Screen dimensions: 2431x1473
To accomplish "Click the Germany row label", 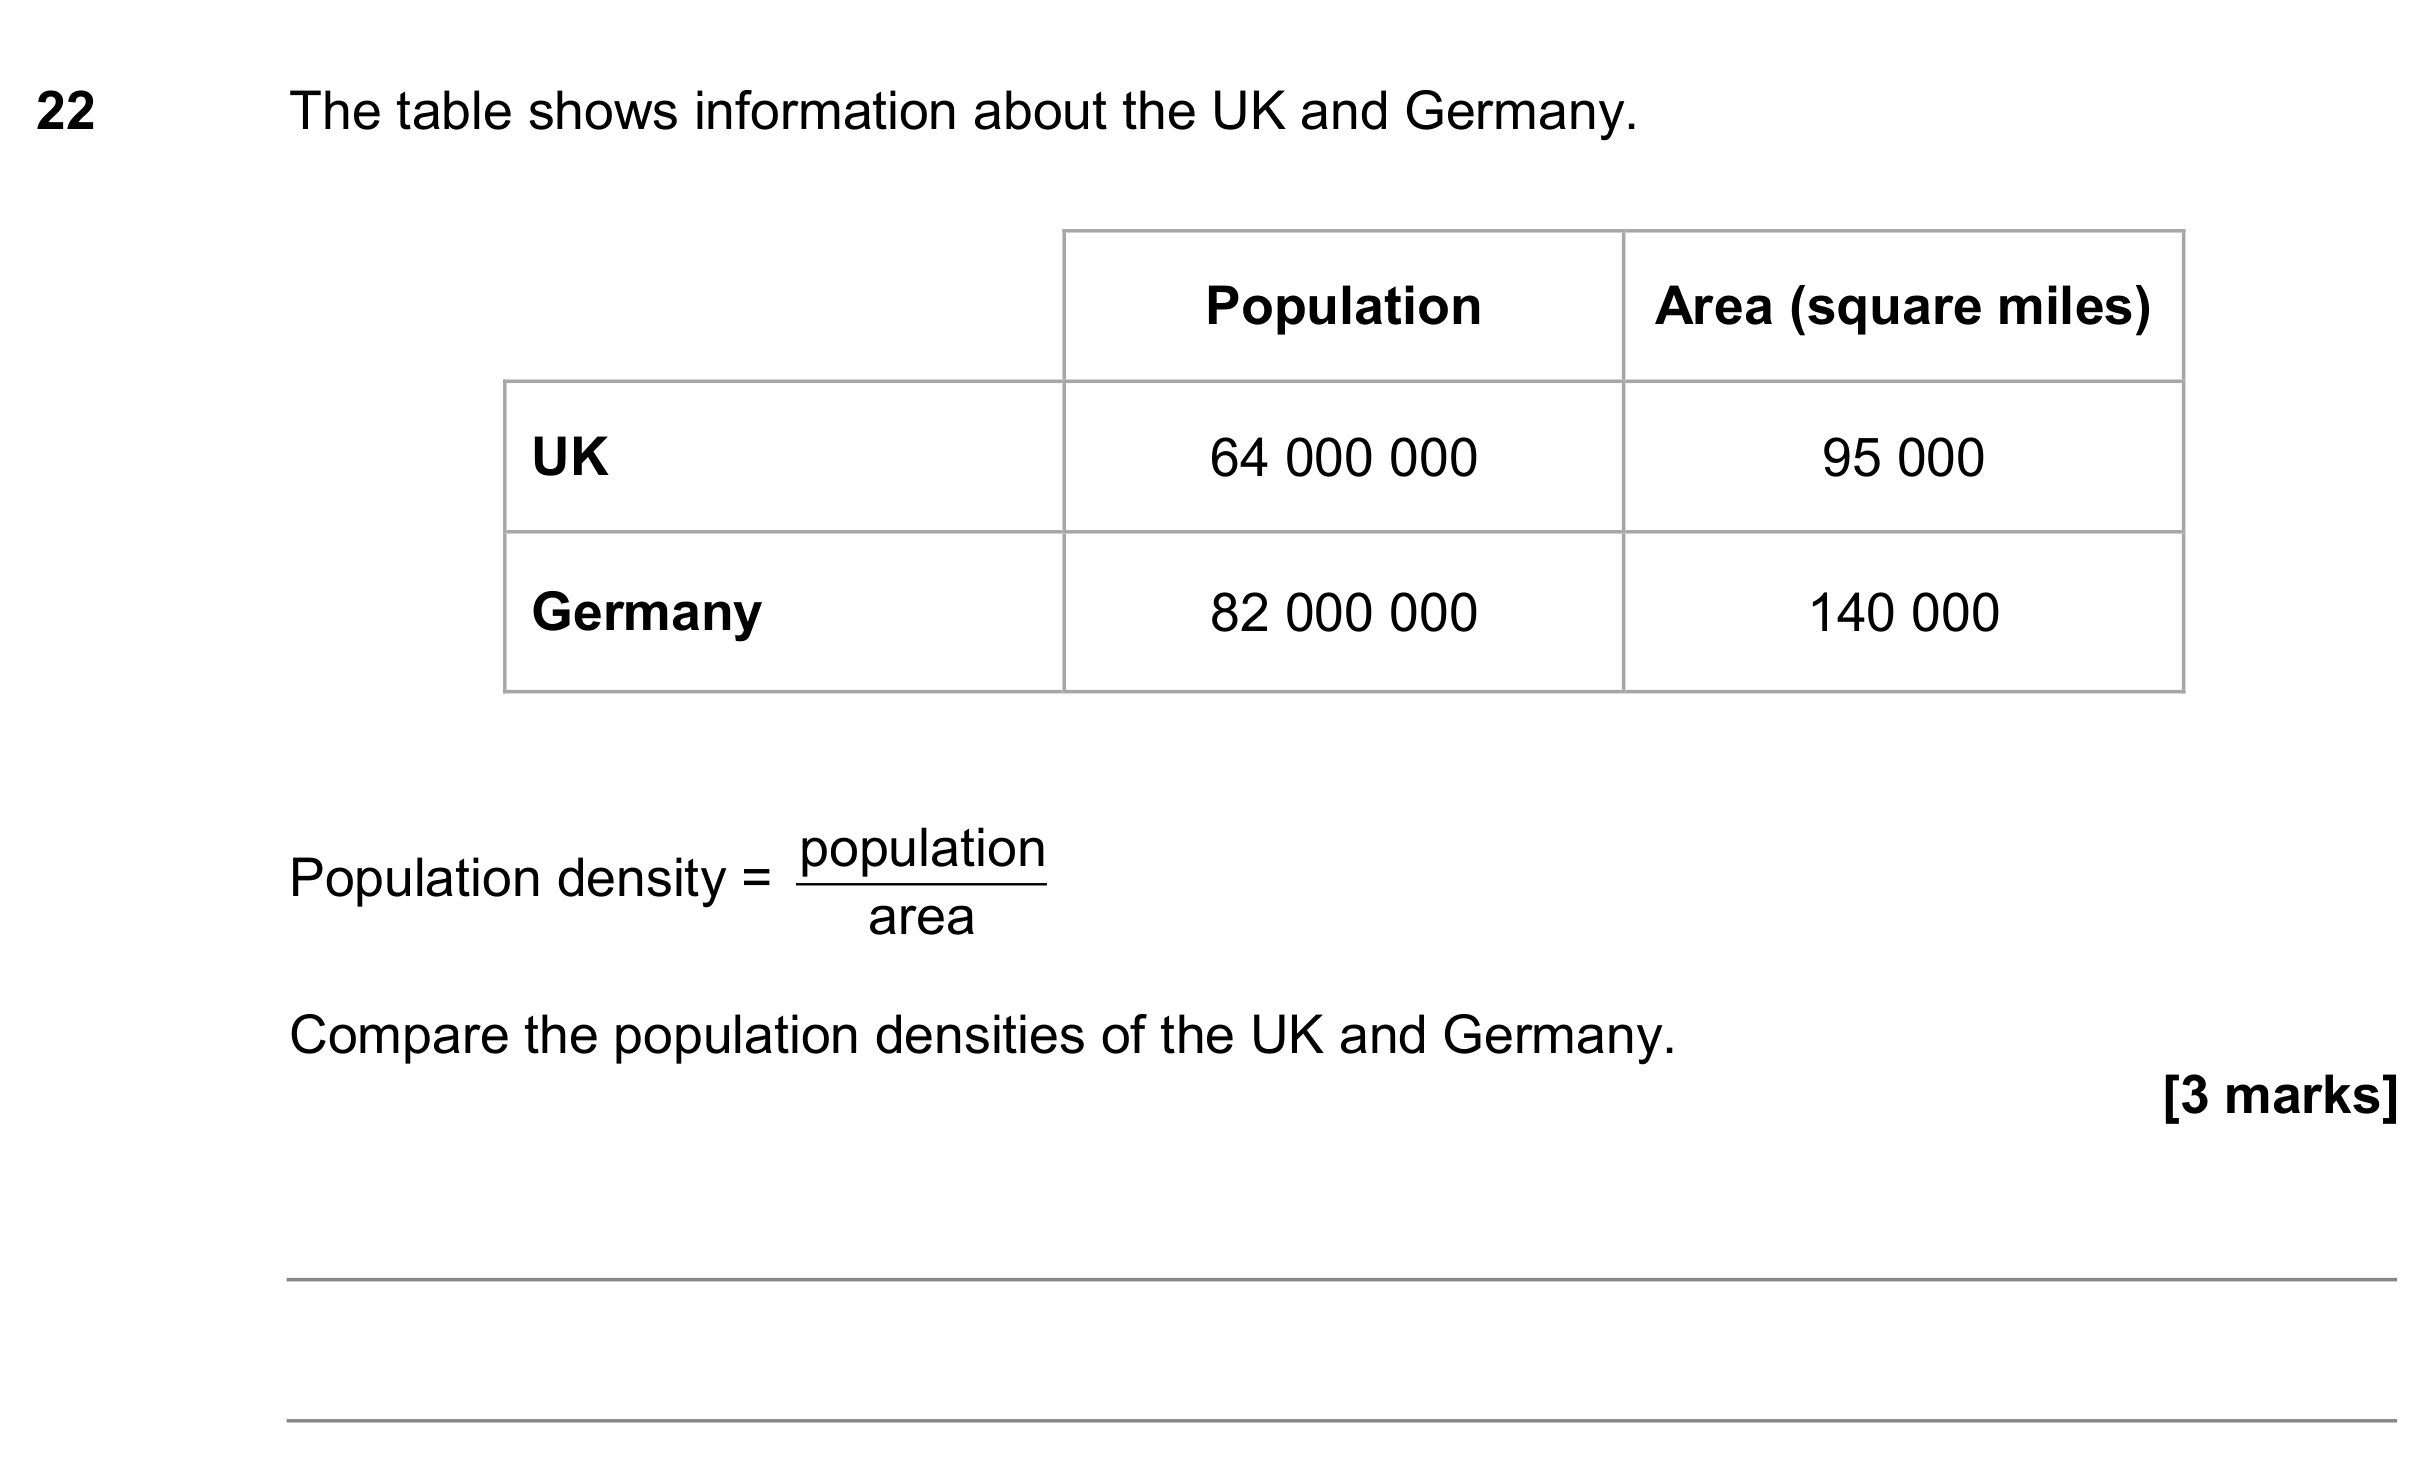I will [646, 612].
